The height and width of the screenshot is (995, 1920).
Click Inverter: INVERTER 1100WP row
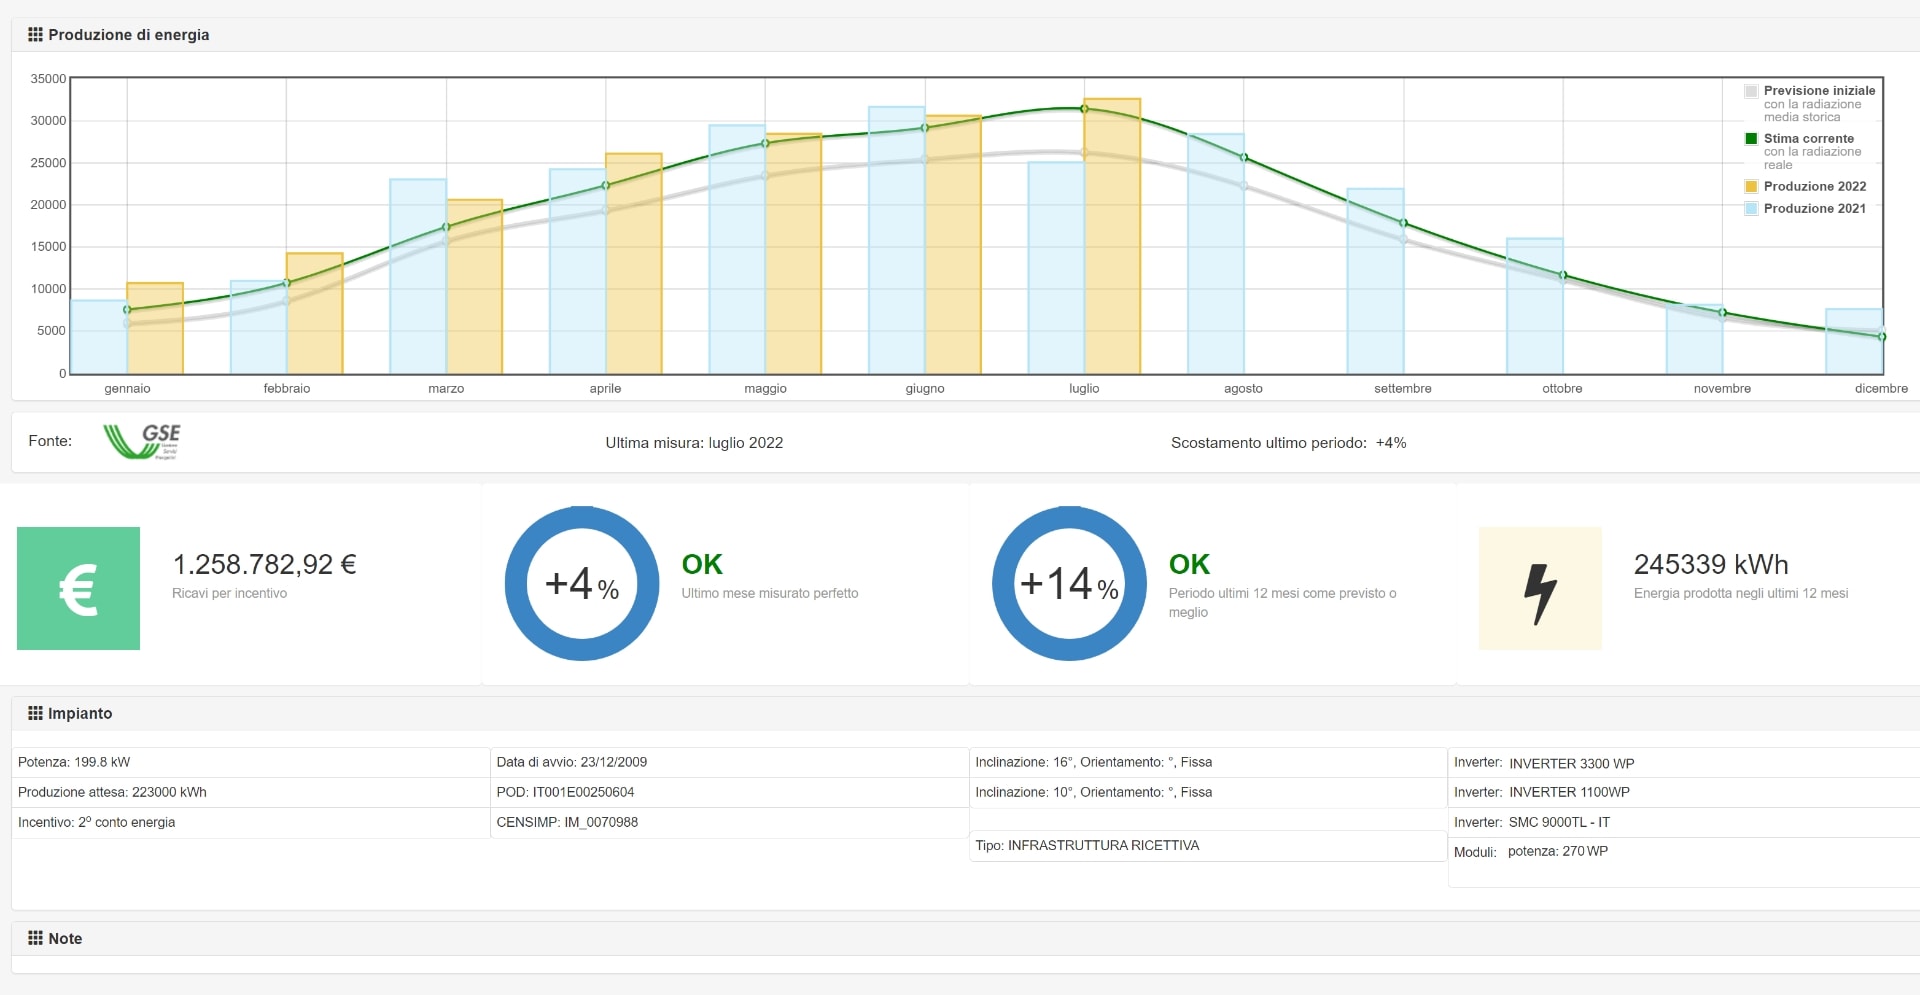(1684, 792)
